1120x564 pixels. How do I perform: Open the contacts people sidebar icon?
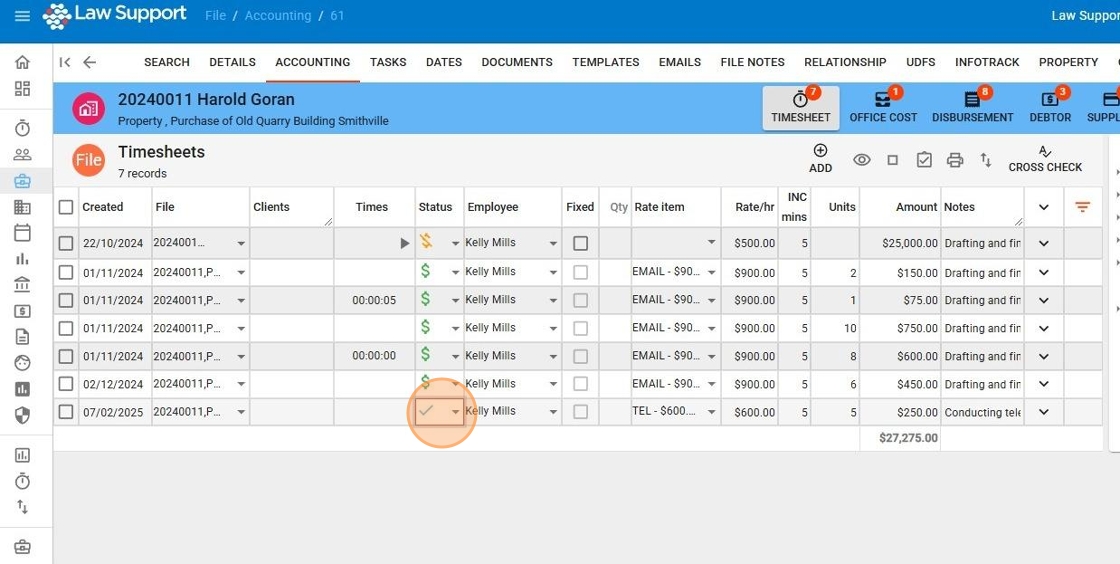click(22, 154)
